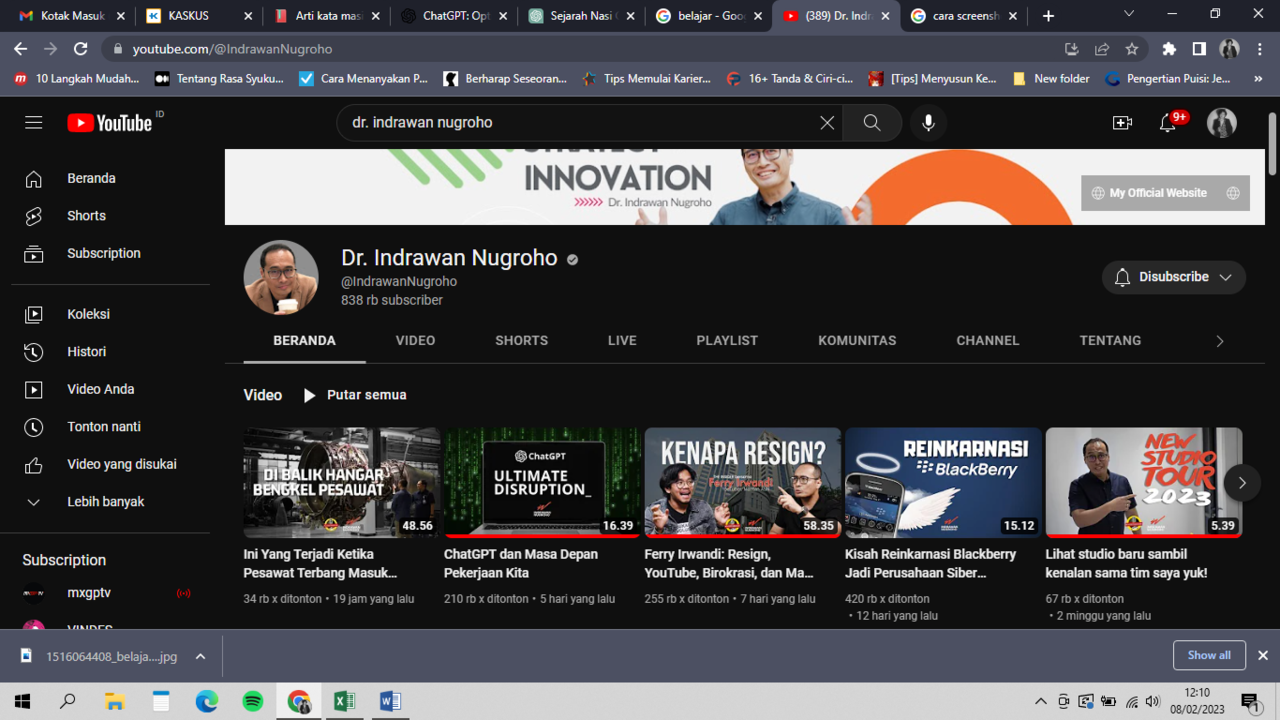Click the Ferry Irwandi: Resign video title
This screenshot has height=720, width=1280.
[x=729, y=563]
